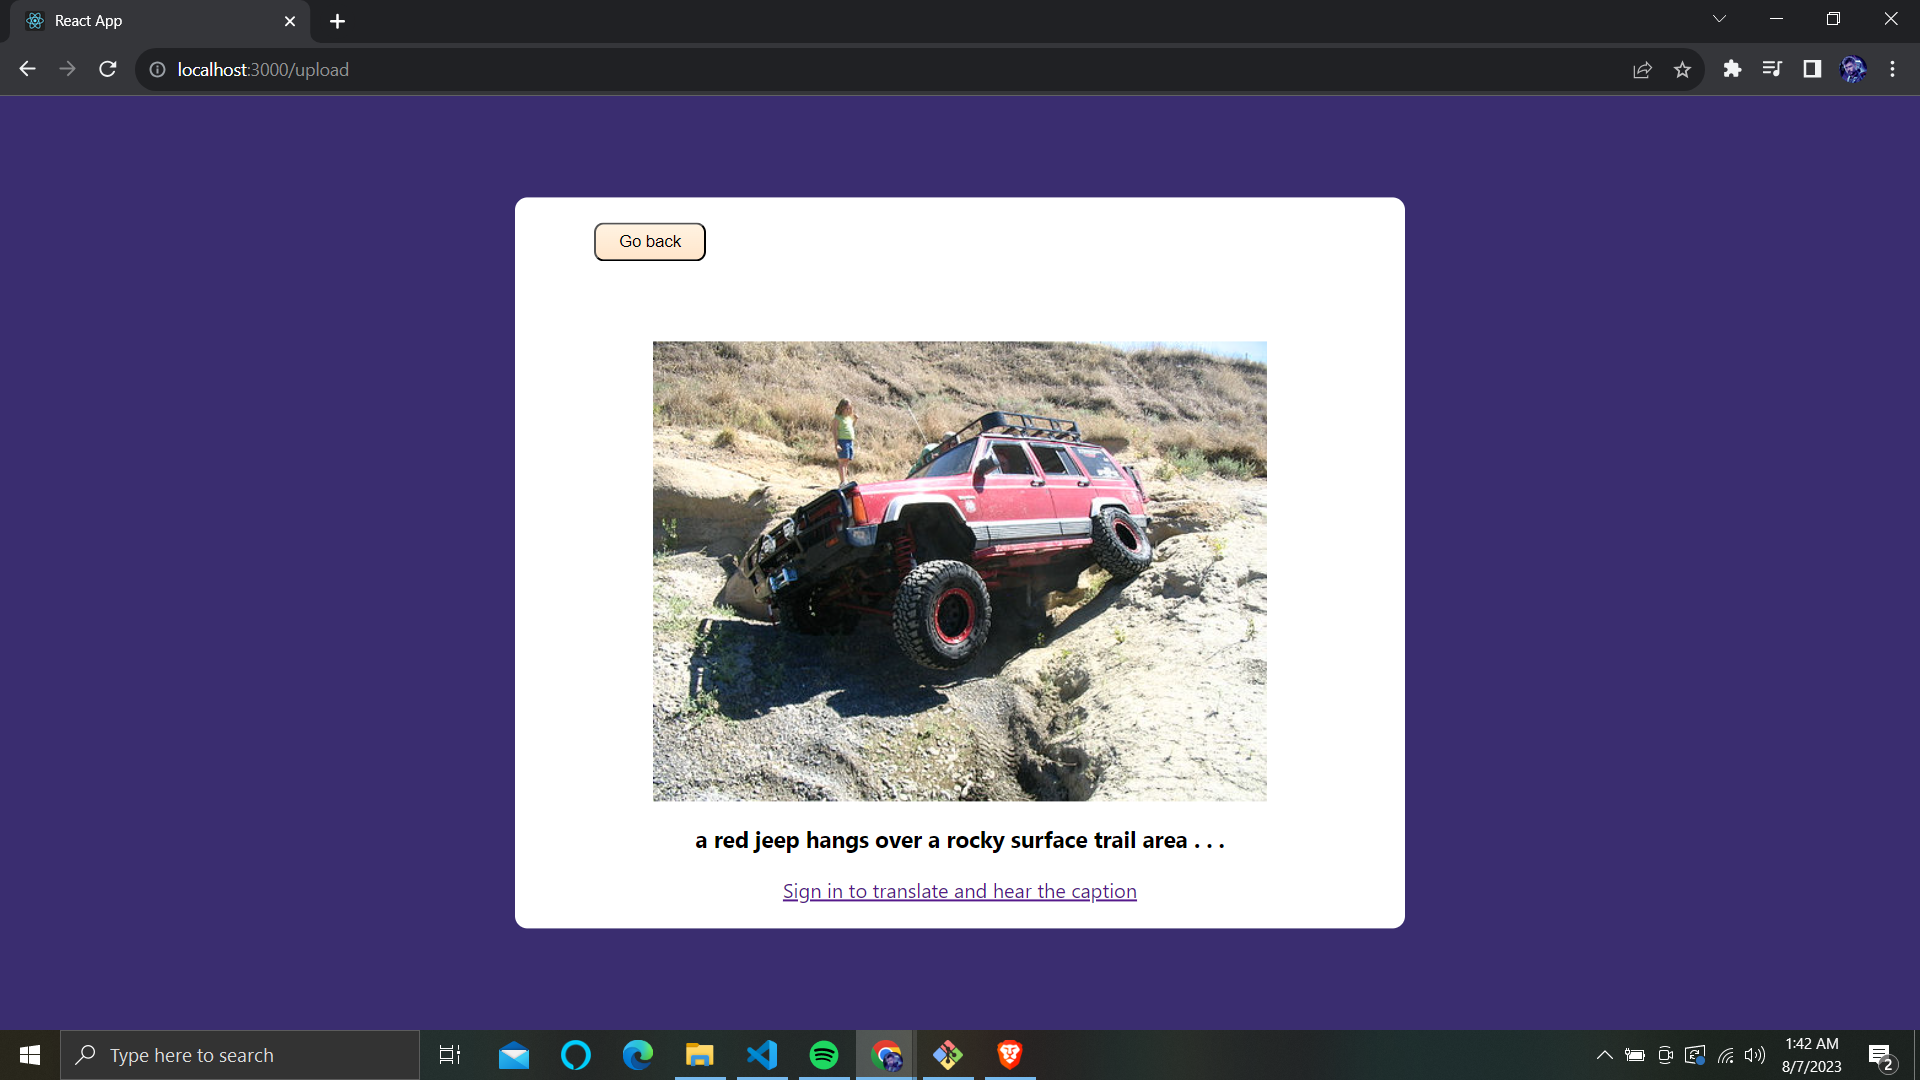Launch Brave browser from the taskbar
The image size is (1920, 1080).
(x=1009, y=1054)
